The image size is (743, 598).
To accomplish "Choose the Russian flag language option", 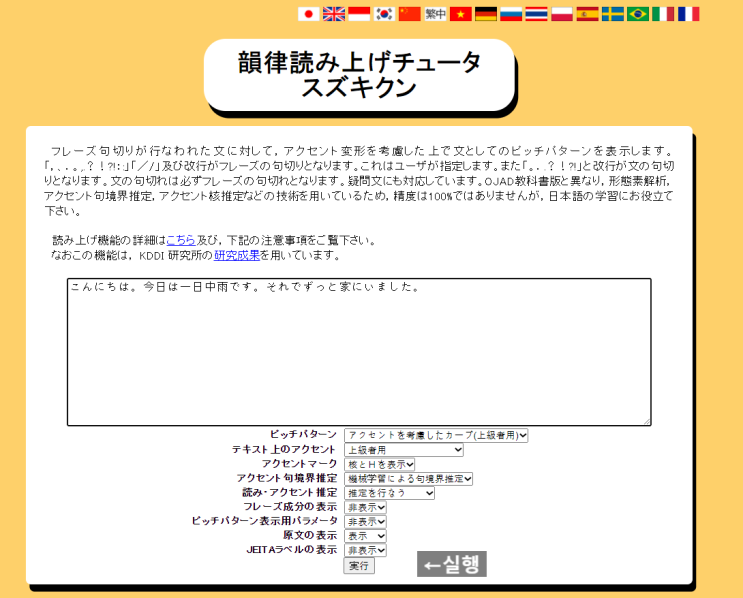I will (x=511, y=14).
